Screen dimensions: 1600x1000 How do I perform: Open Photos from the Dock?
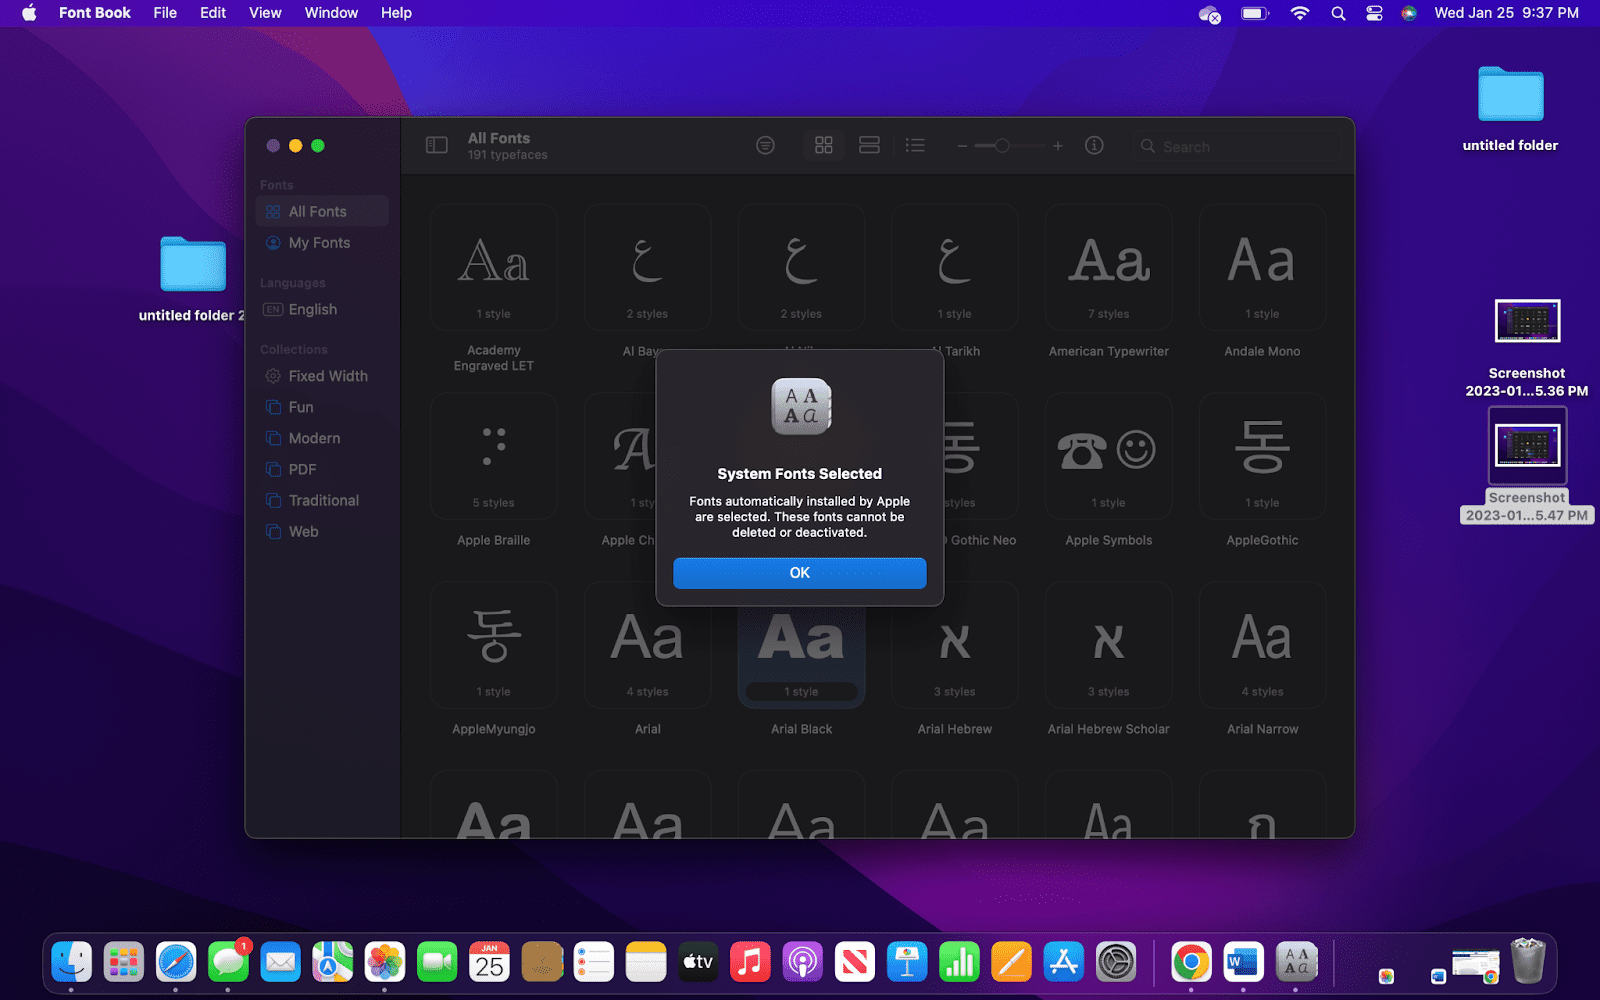click(x=385, y=963)
